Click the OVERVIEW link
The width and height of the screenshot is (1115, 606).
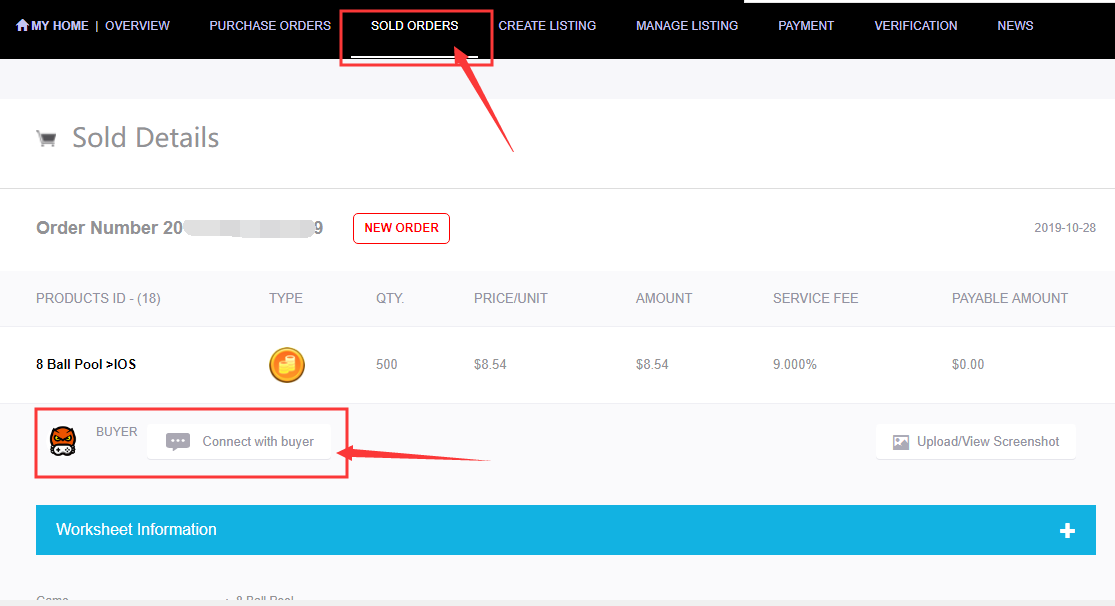click(x=137, y=26)
